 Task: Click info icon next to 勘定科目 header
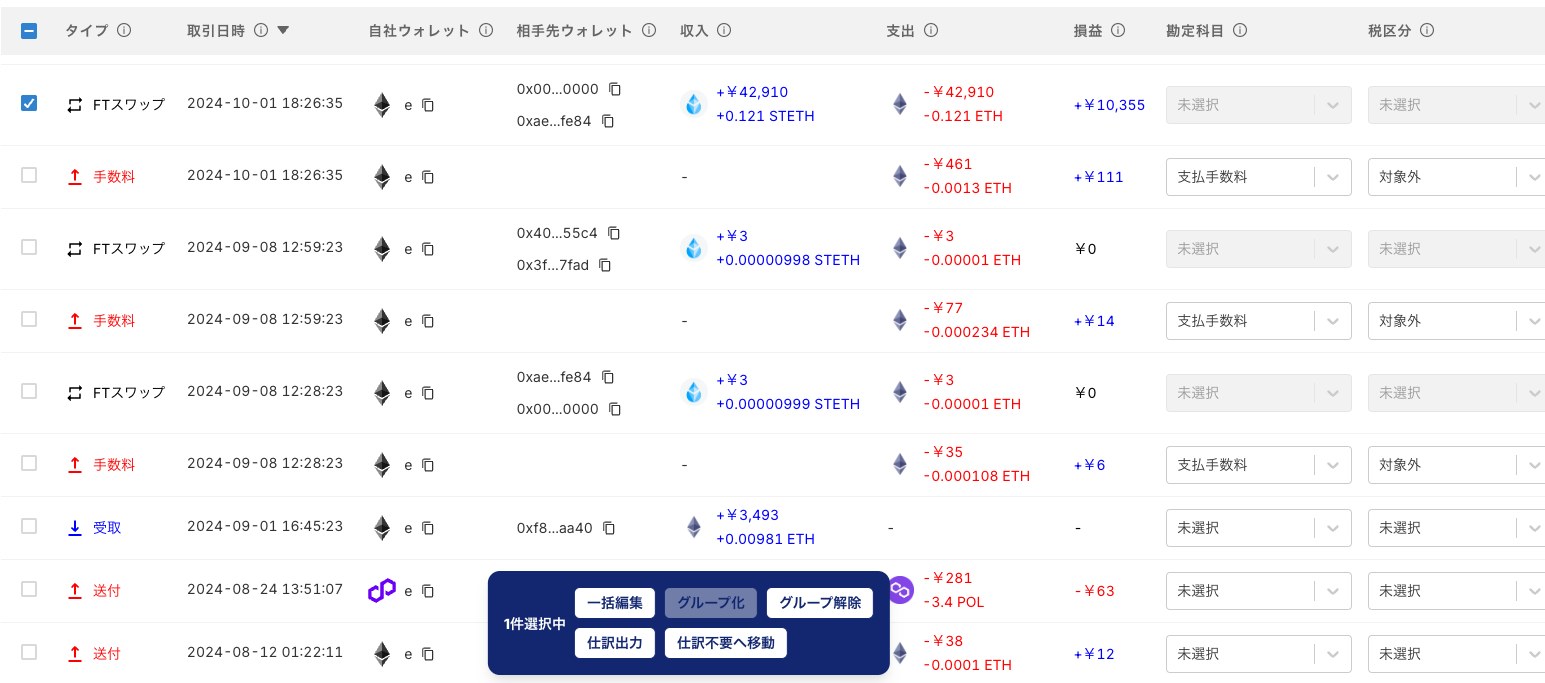pos(1240,31)
